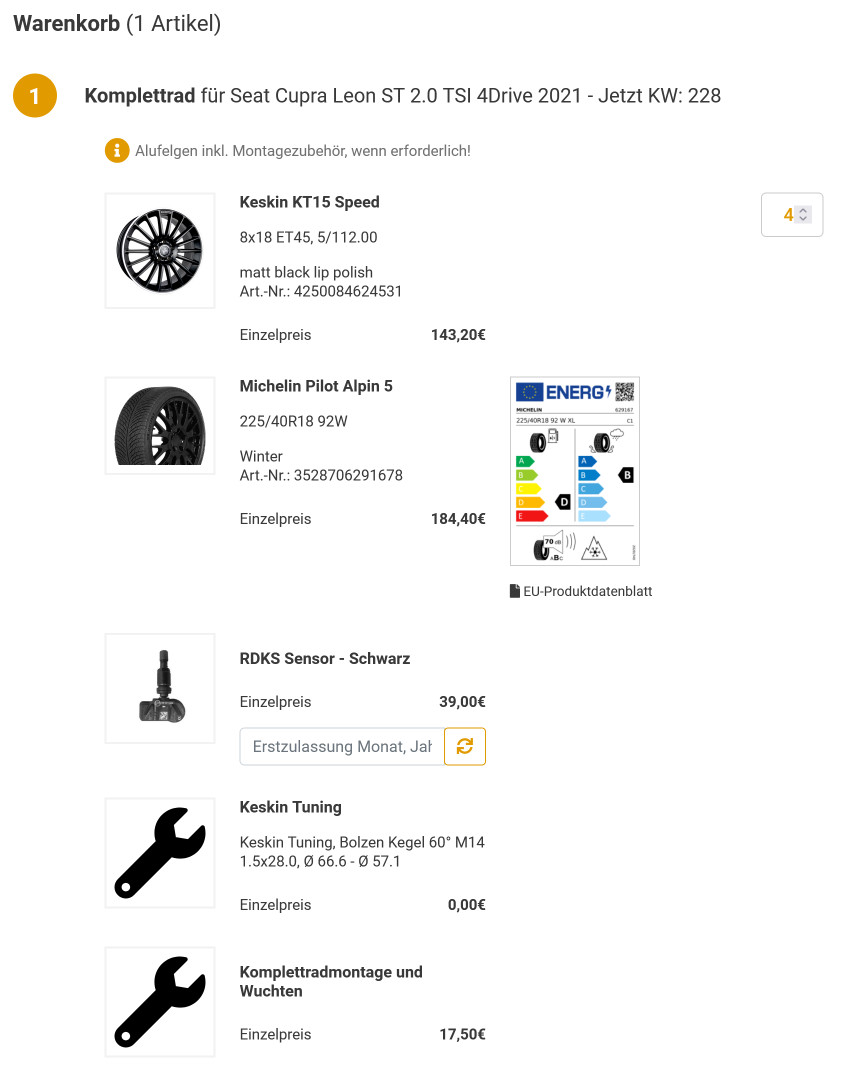Click the Michelin Pilot Alpin 5 tyre thumbnail

pos(160,426)
